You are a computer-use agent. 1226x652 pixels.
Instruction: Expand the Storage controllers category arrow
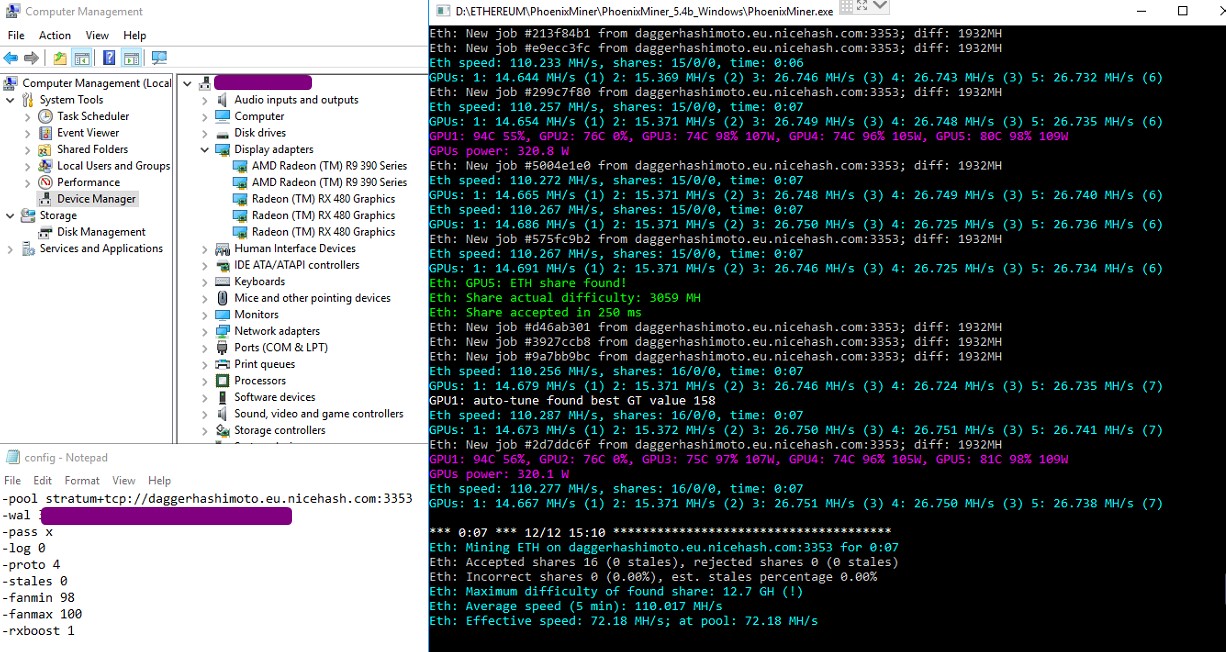point(205,431)
